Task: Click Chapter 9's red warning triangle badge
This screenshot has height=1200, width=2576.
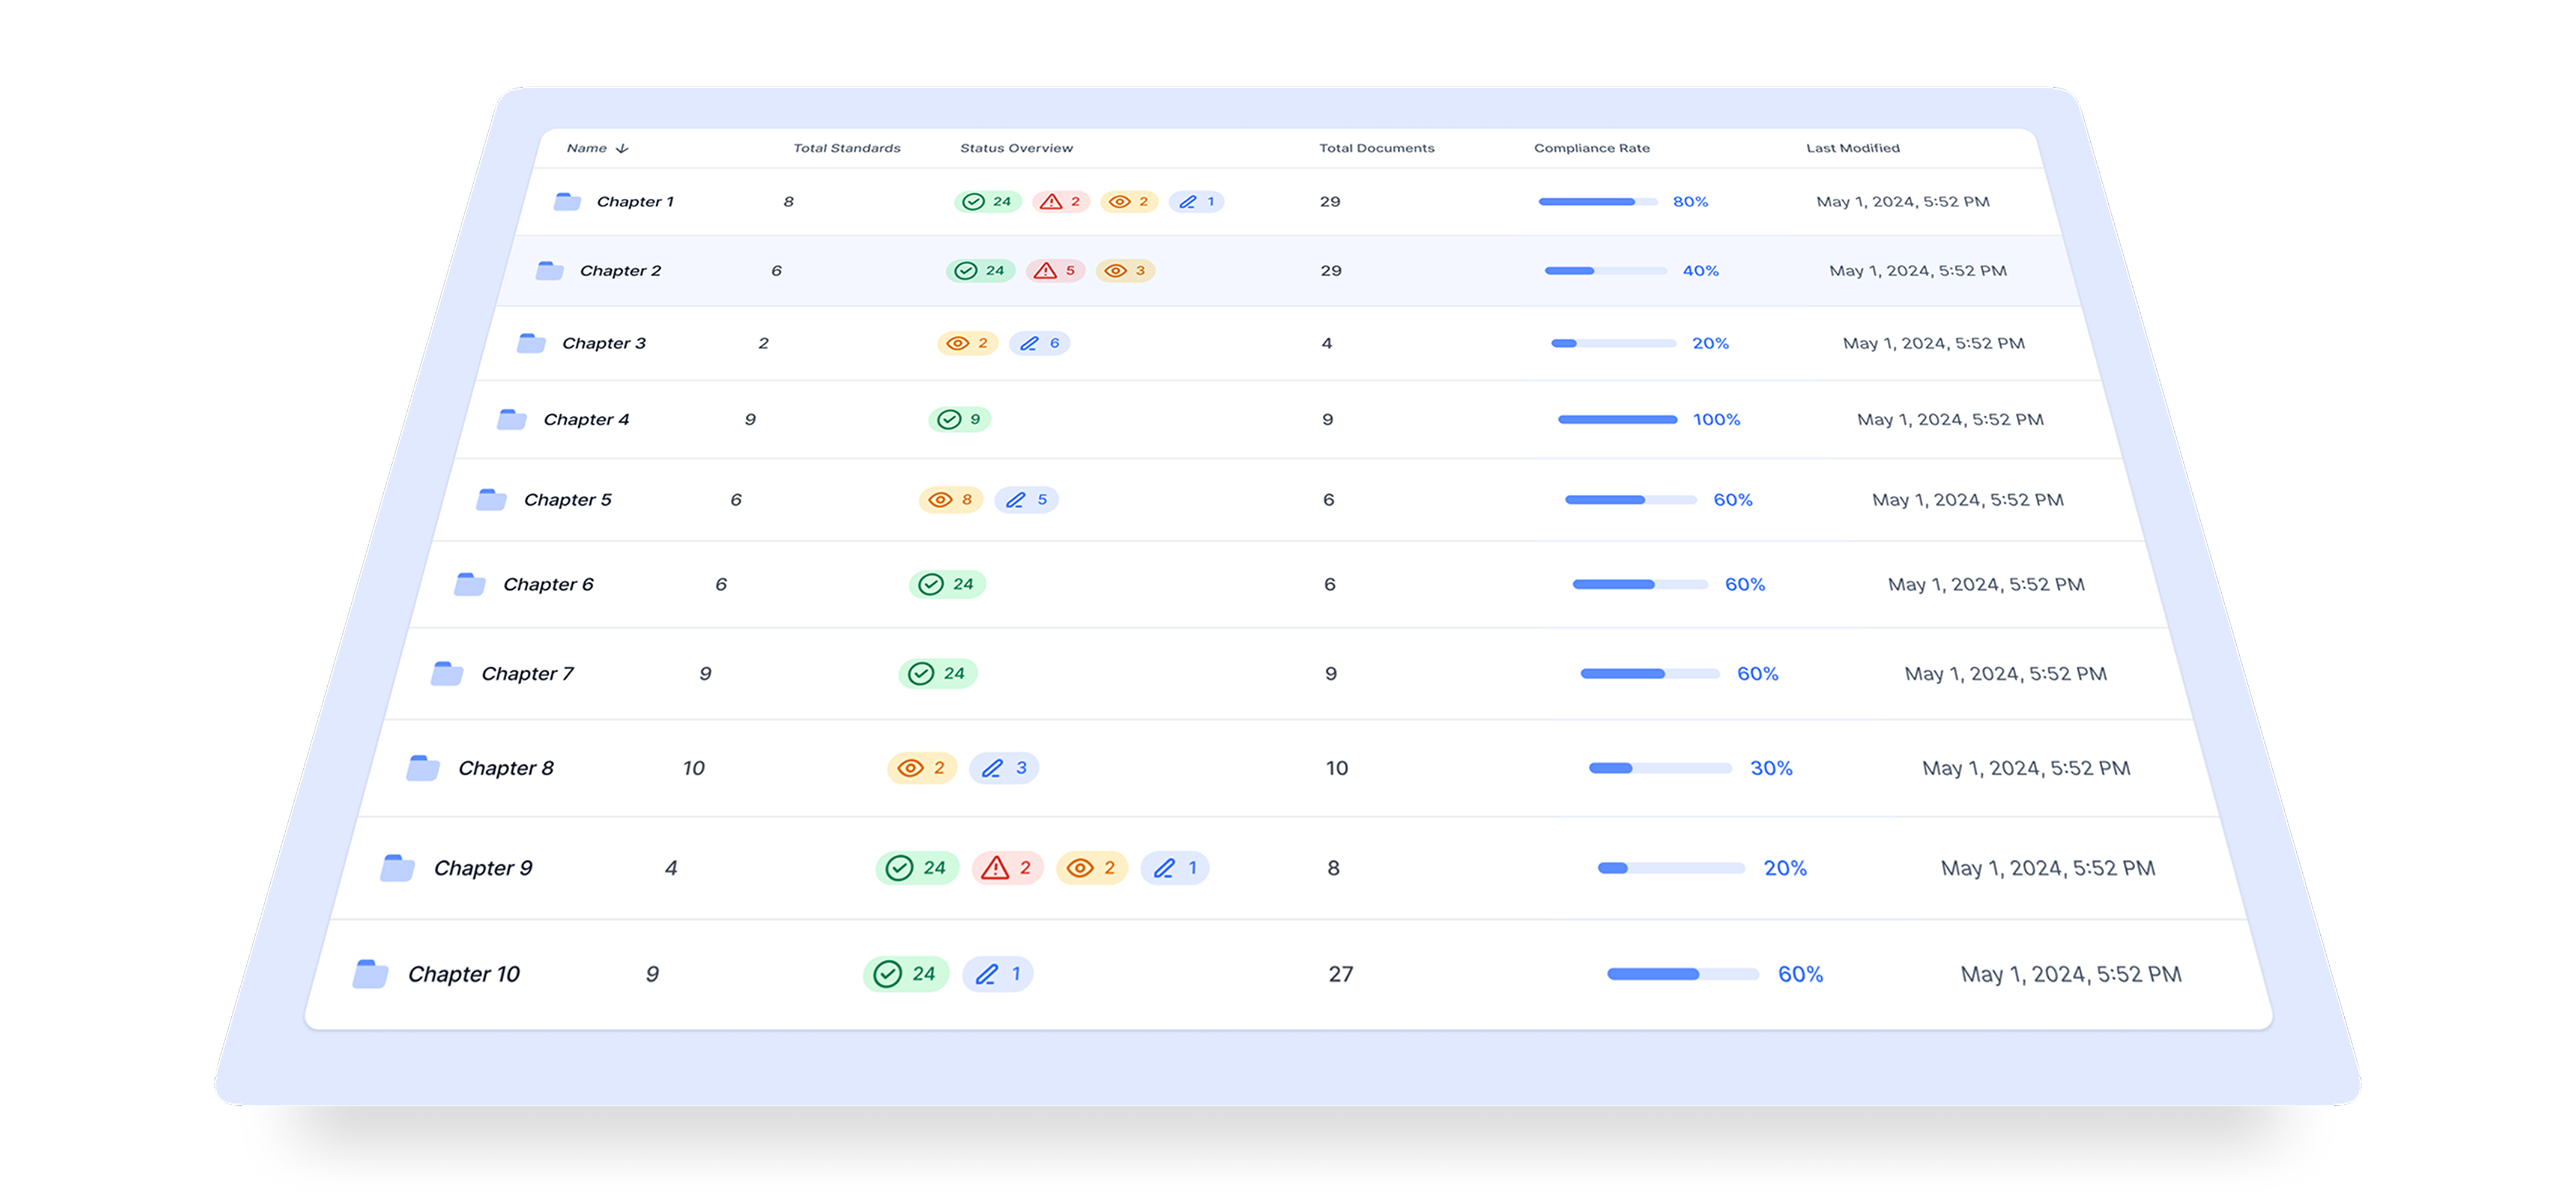Action: [1006, 868]
